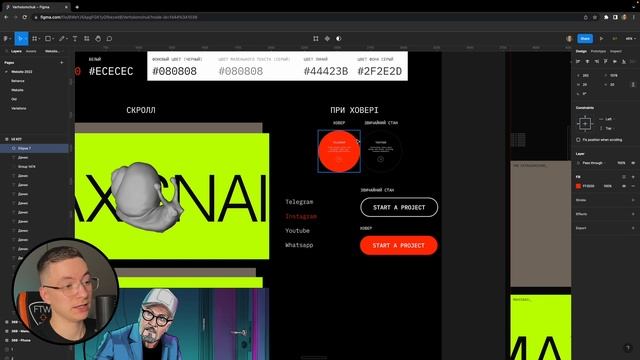
Task: Click the outlined START A PROJECT button
Action: [x=399, y=207]
